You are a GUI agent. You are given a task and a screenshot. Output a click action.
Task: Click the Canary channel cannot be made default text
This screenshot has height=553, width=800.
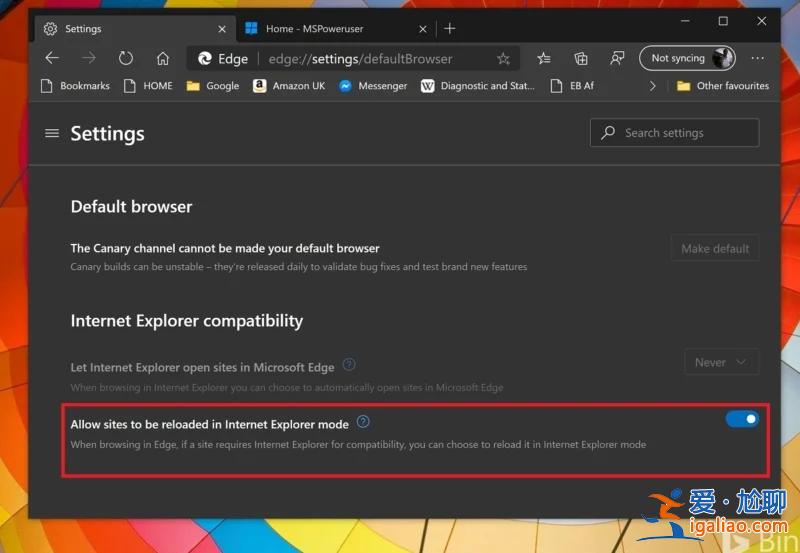click(x=225, y=248)
